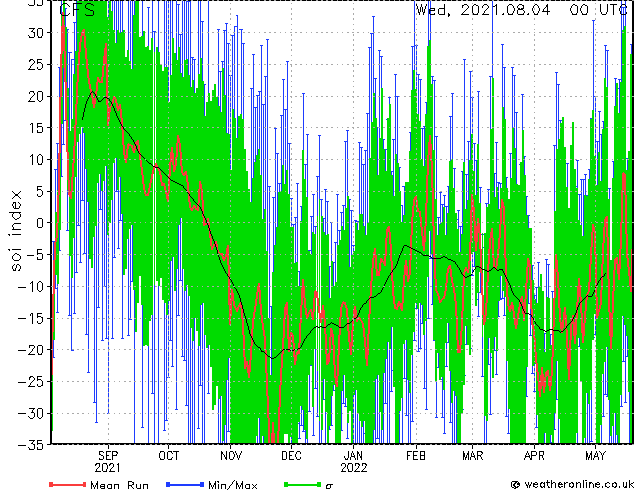Click the 'Min/Max' legend label

pos(233,485)
